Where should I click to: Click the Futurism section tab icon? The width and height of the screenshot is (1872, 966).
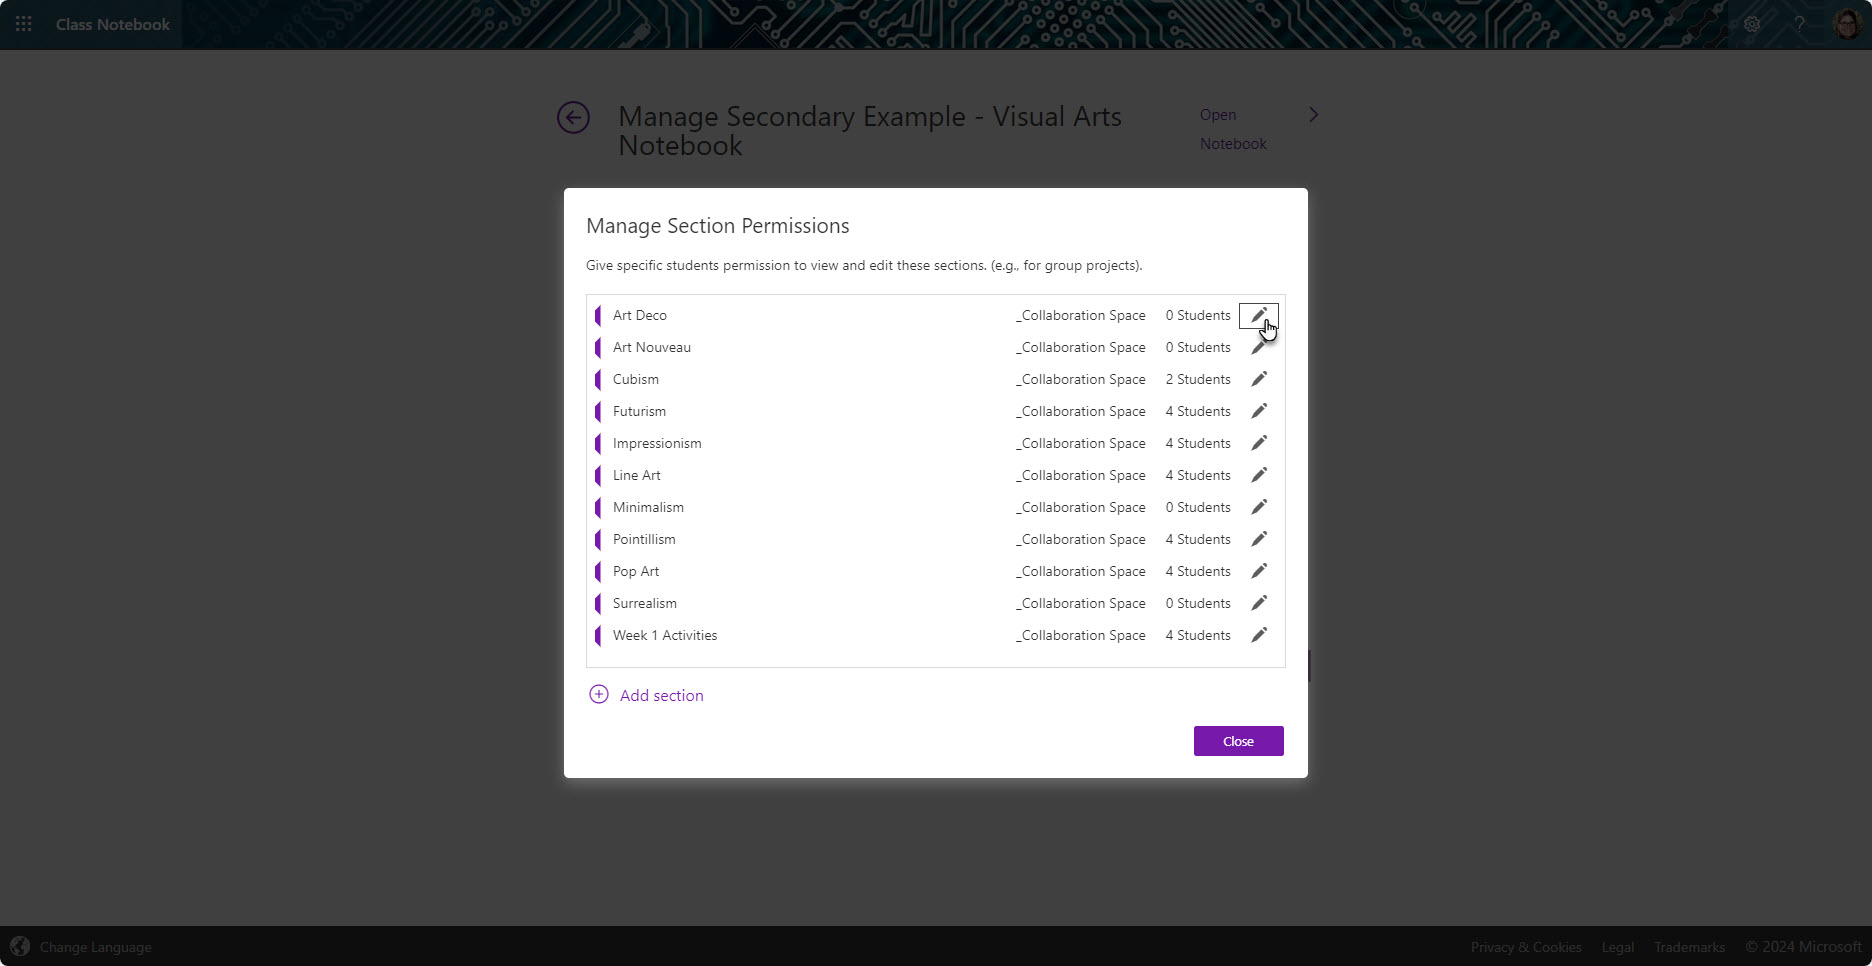pyautogui.click(x=598, y=412)
